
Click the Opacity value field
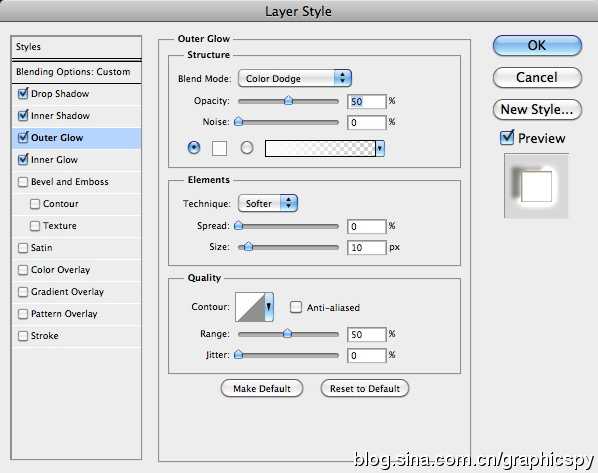(x=367, y=101)
